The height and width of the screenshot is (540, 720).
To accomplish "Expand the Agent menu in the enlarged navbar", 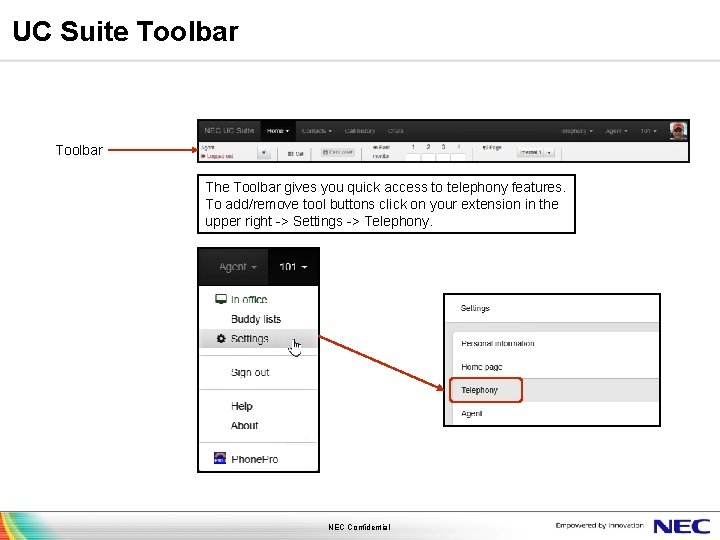I will (237, 267).
